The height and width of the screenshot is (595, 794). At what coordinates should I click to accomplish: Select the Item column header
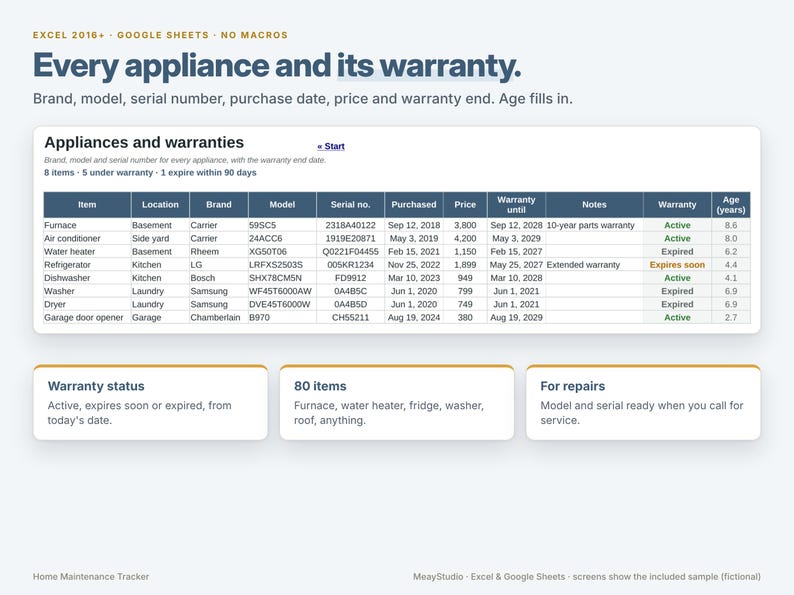(x=87, y=205)
